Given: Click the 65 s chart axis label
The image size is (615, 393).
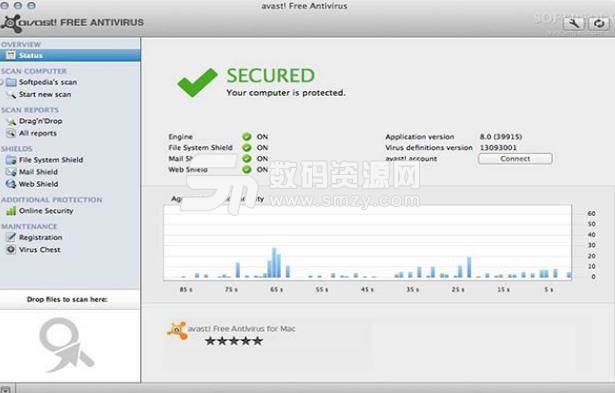Looking at the screenshot, I should tap(277, 289).
